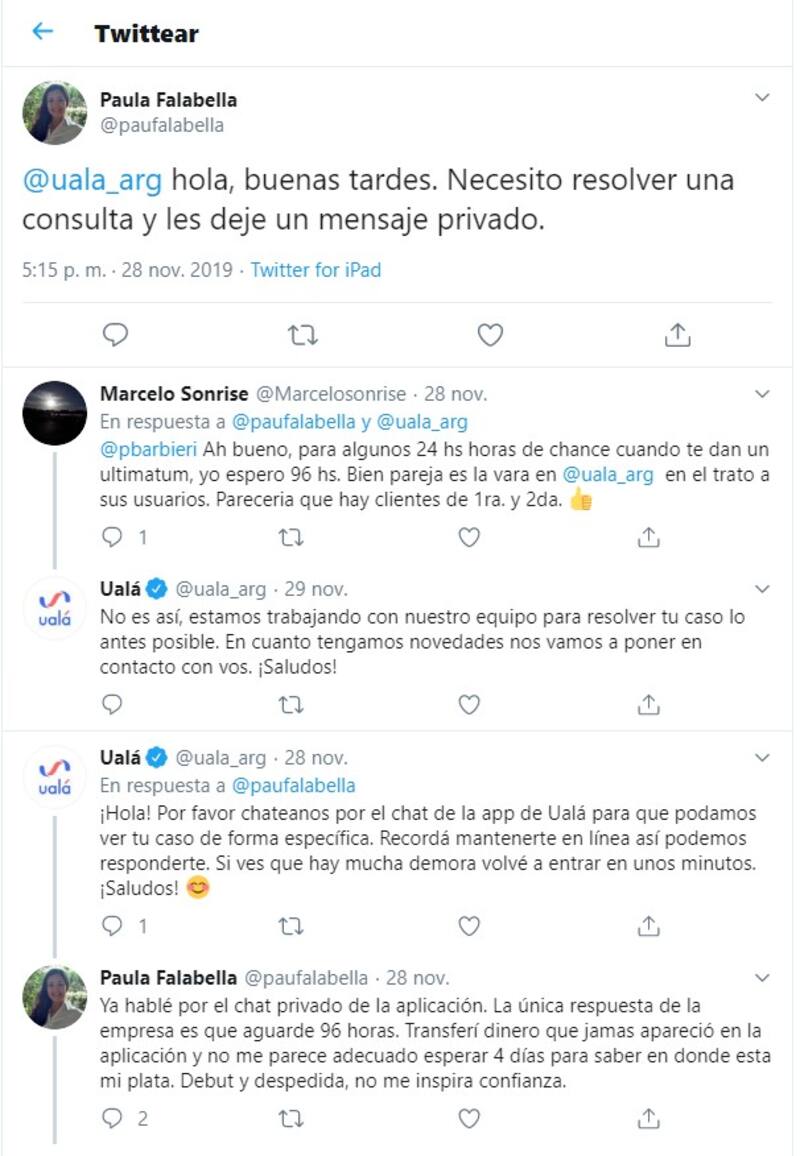Retweet Marcelo Sonrise's reply
The height and width of the screenshot is (1156, 800).
(290, 537)
